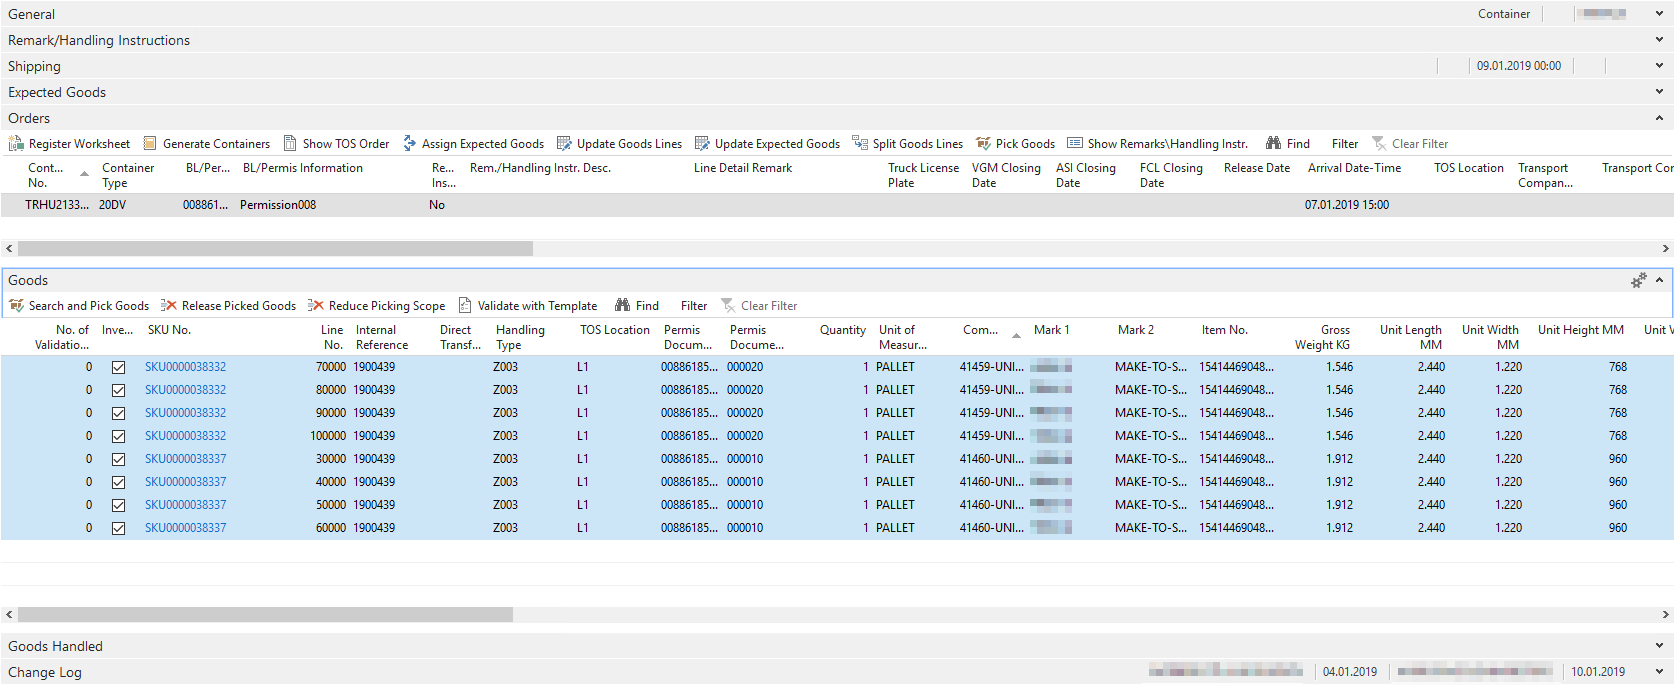1675x686 pixels.
Task: Open Show TOS Order icon
Action: pos(290,144)
